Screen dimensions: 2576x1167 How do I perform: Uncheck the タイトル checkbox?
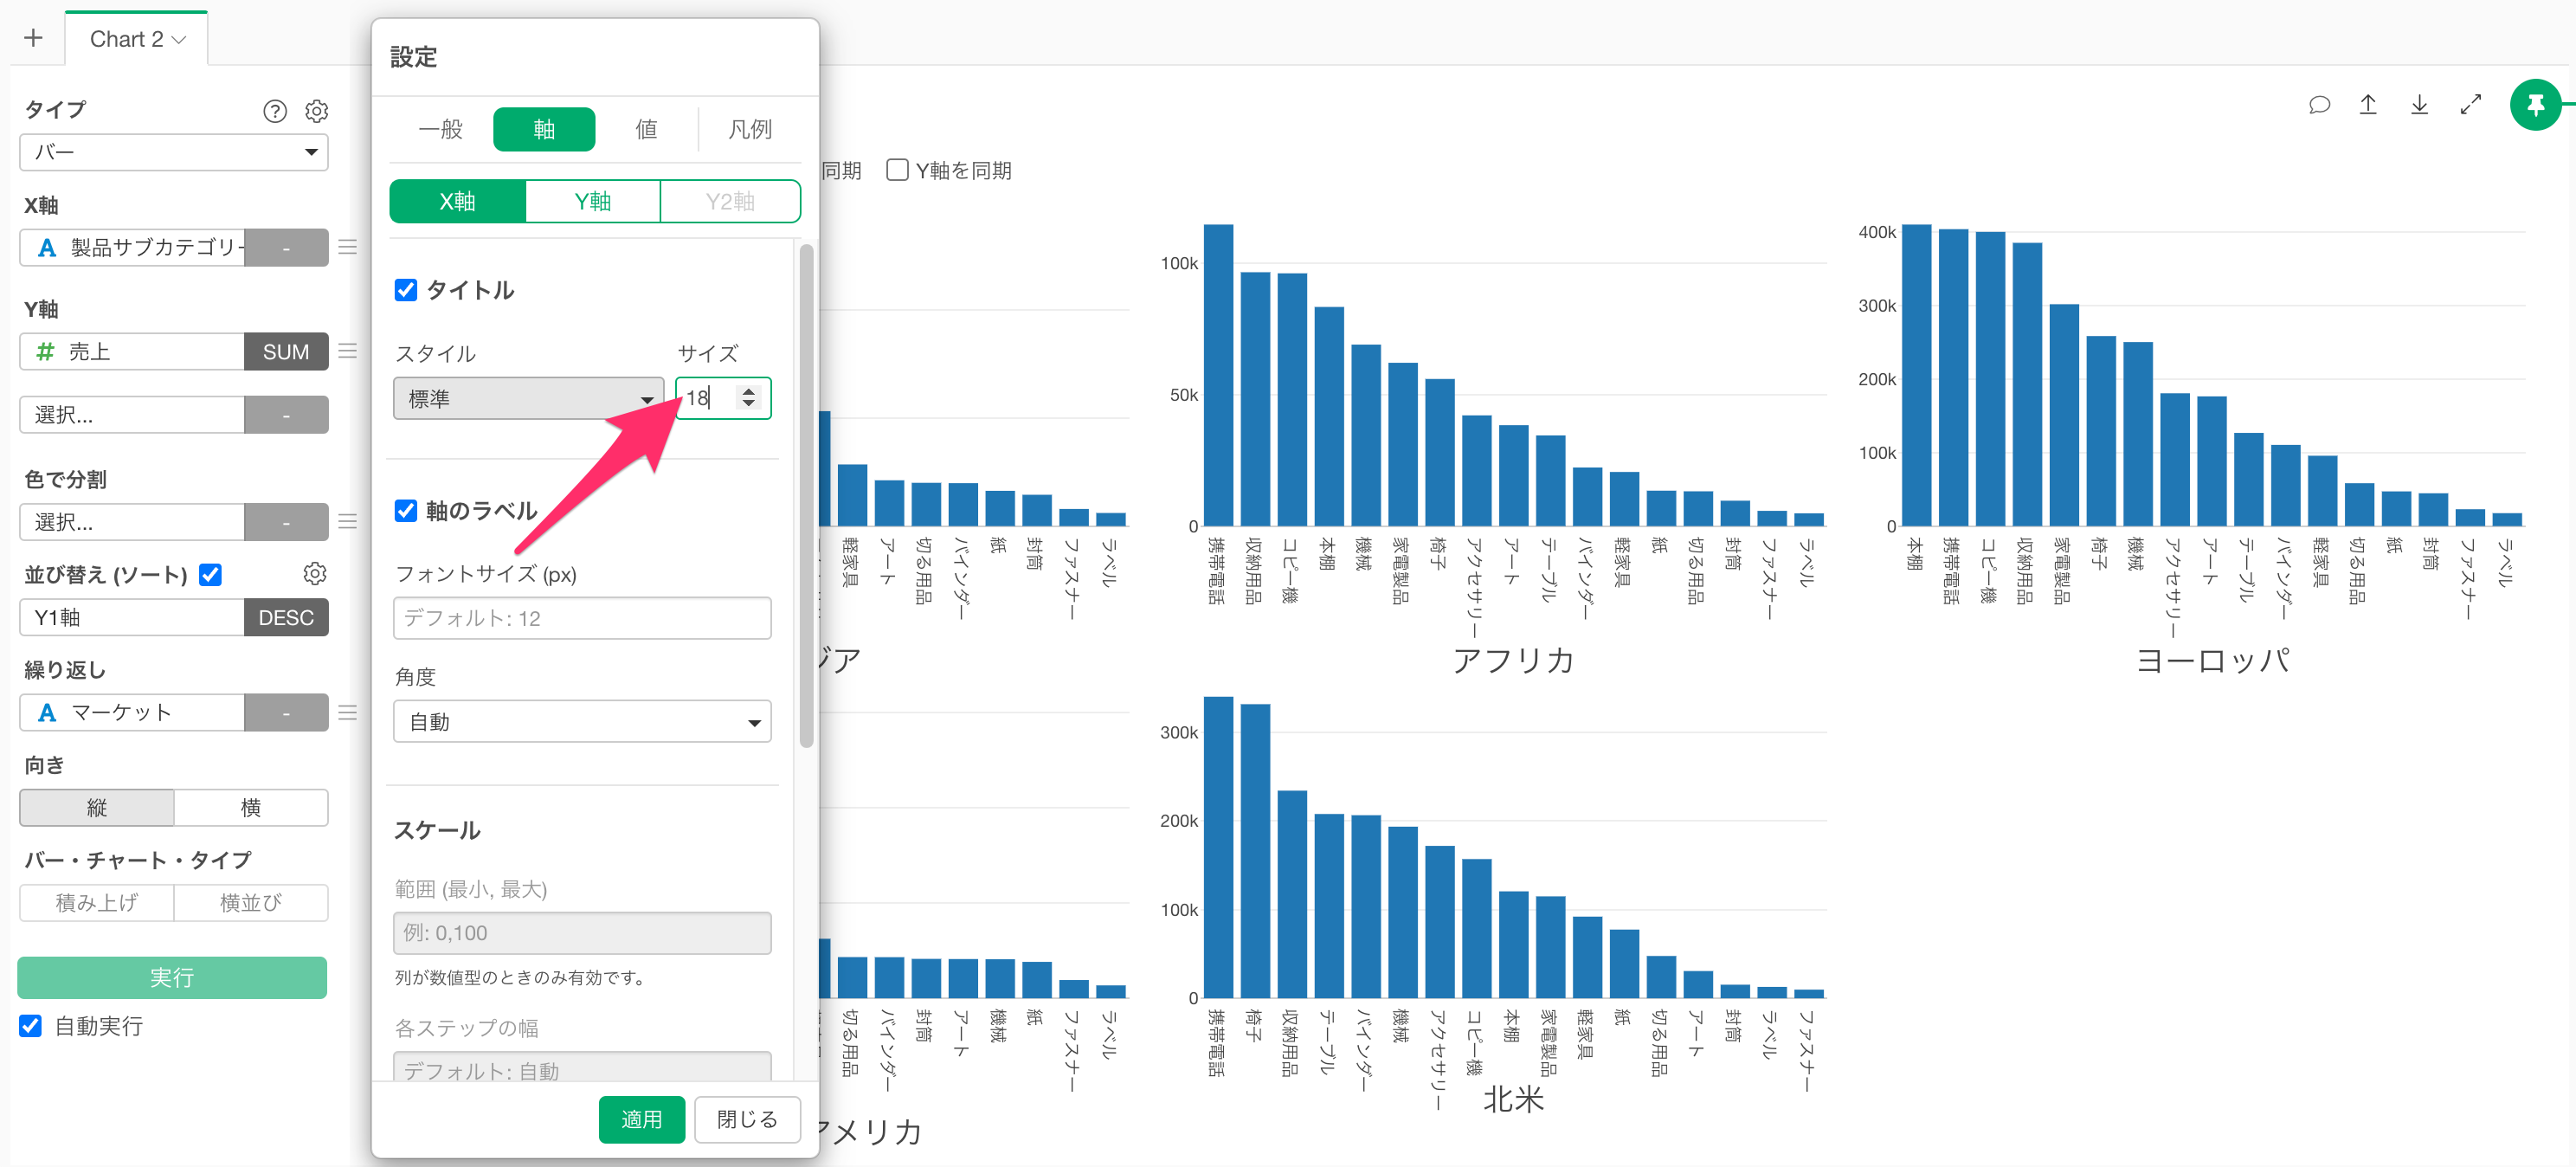[x=406, y=290]
